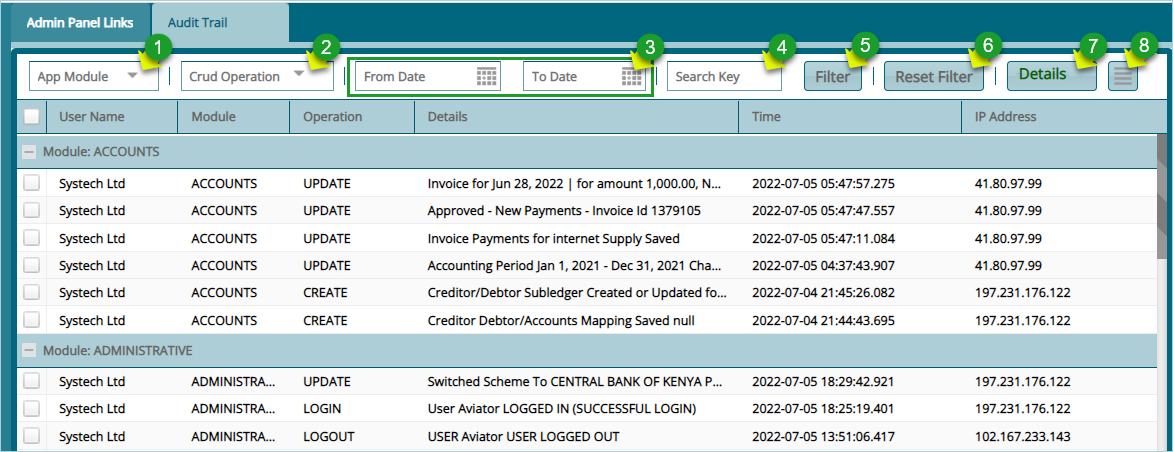This screenshot has width=1173, height=452.
Task: Collapse the Module: ACCOUNTS group
Action: (29, 152)
